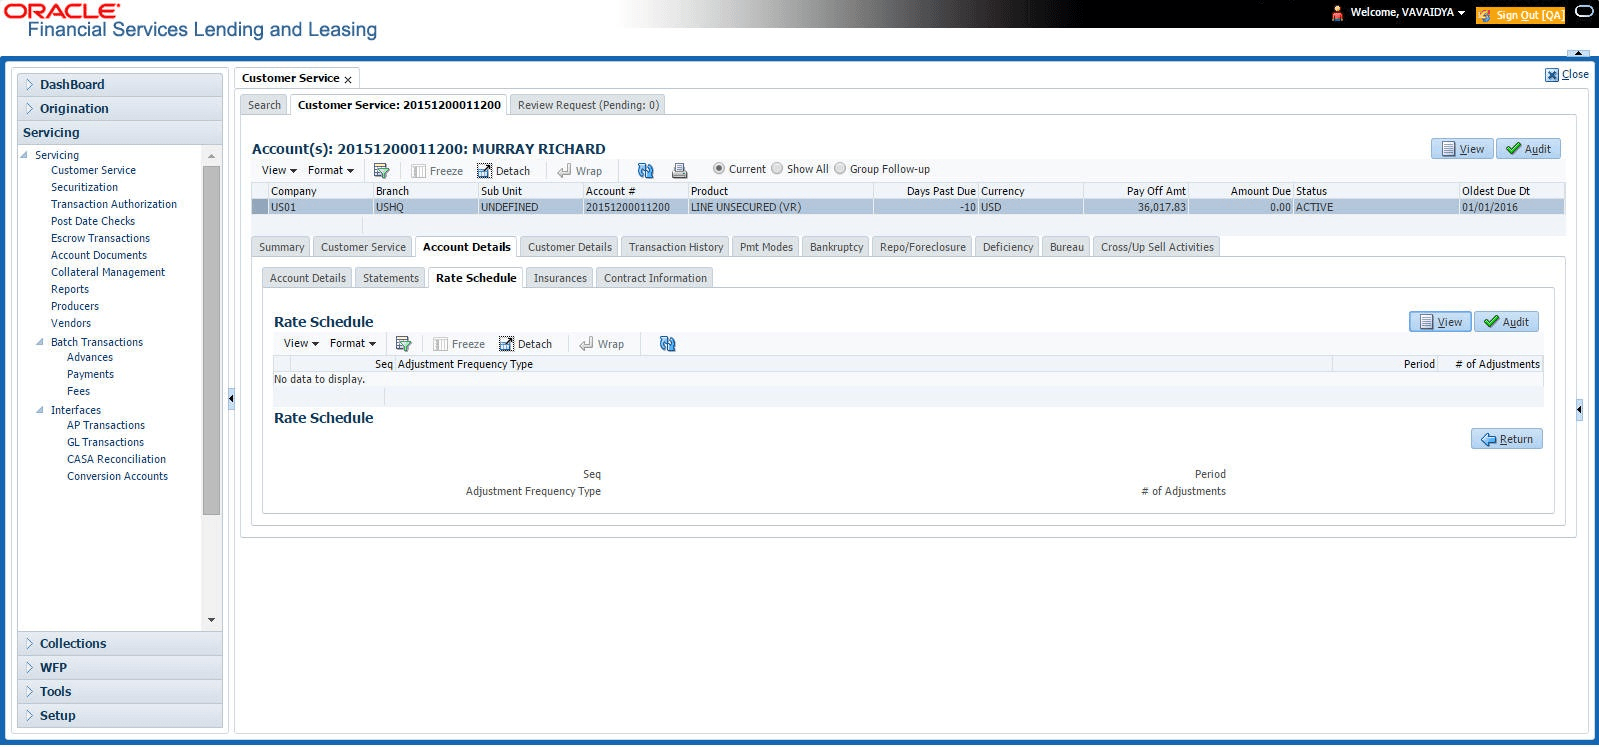Open the Pmt Modes tab

766,247
